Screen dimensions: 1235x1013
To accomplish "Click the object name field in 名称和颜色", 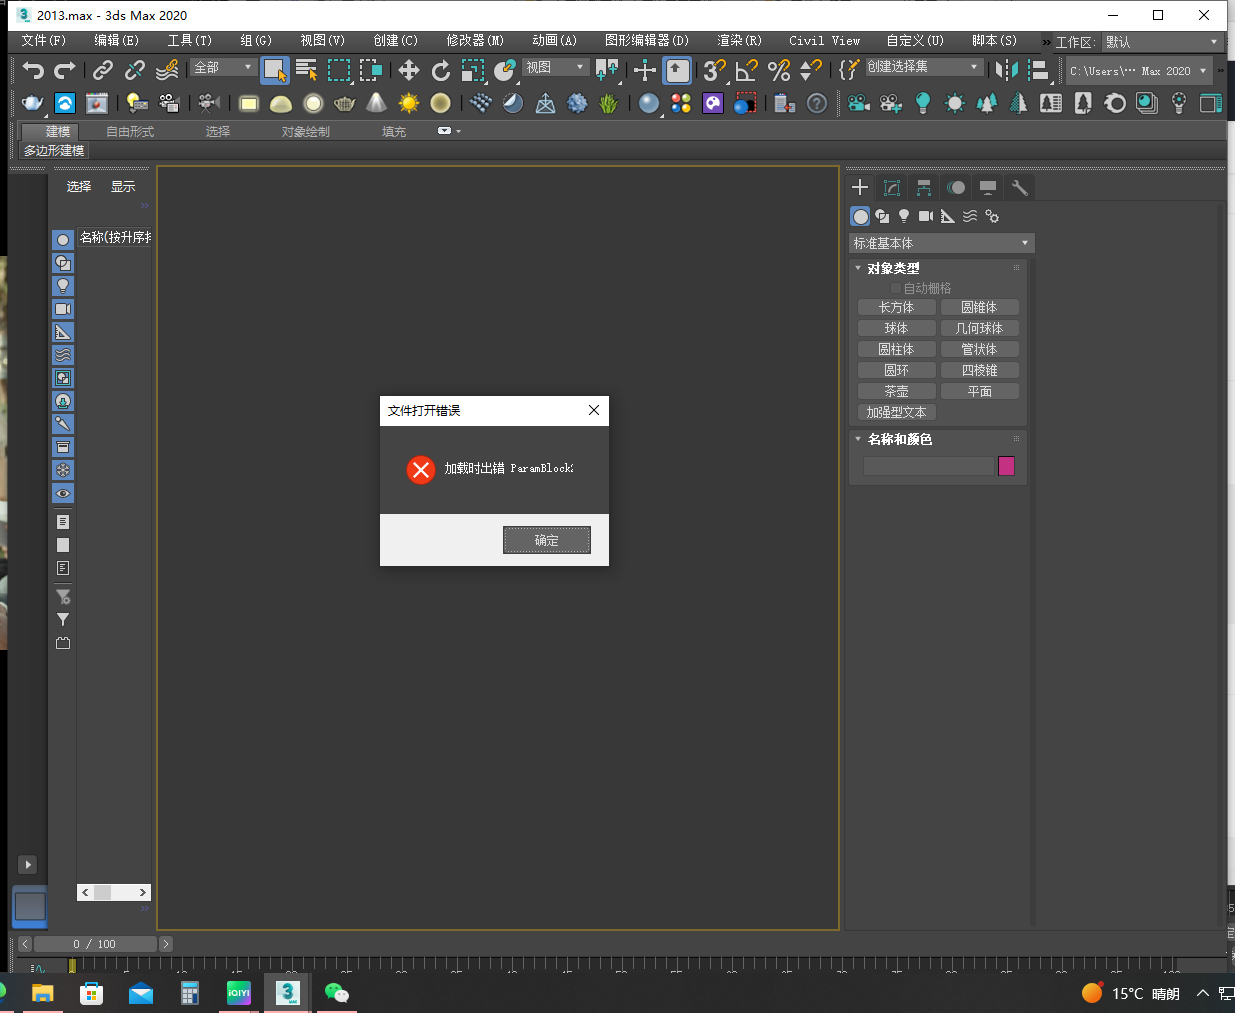I will (929, 466).
